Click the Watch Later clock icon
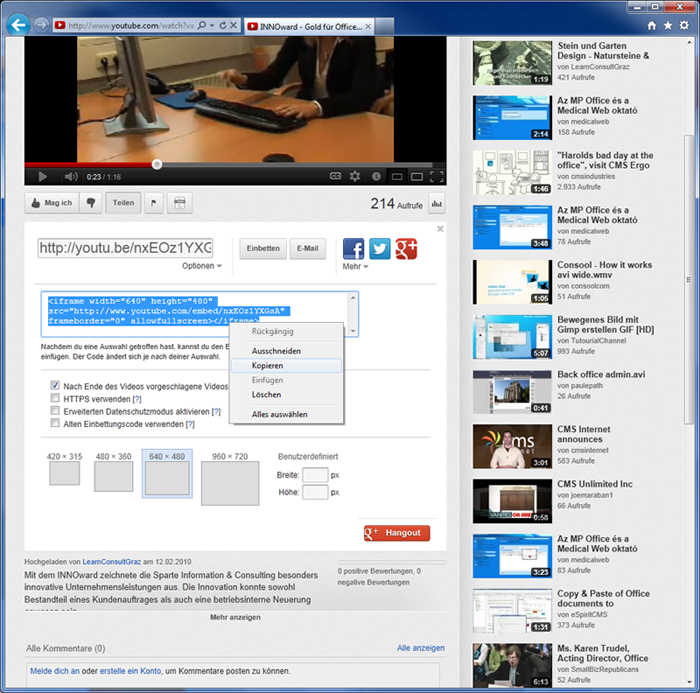The height and width of the screenshot is (693, 700). coord(376,176)
